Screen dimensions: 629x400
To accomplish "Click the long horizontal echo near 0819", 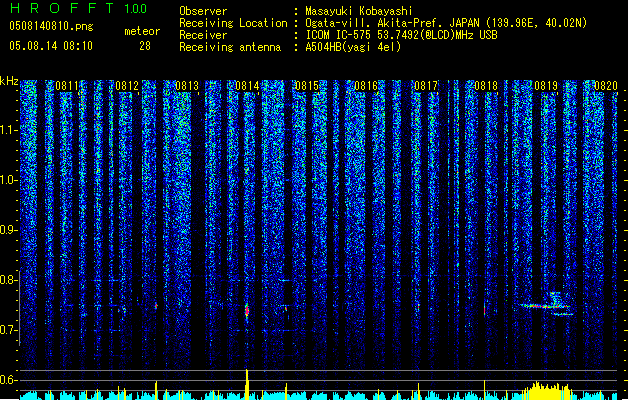I will (546, 306).
